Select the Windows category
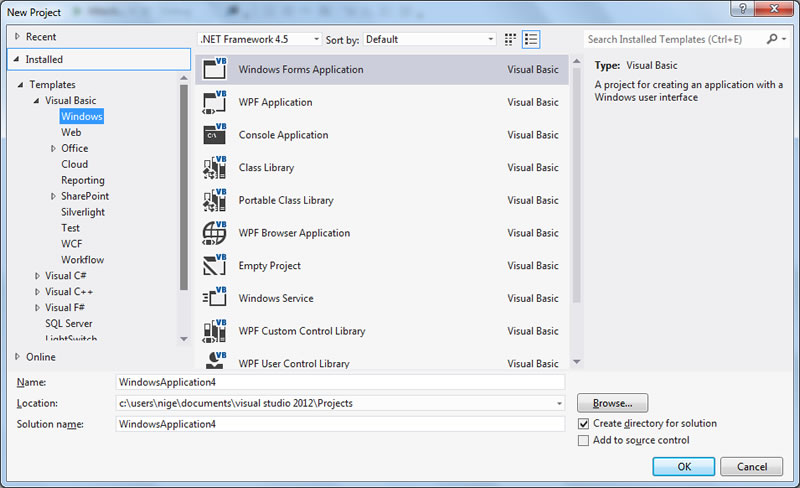800x488 pixels. coord(82,116)
